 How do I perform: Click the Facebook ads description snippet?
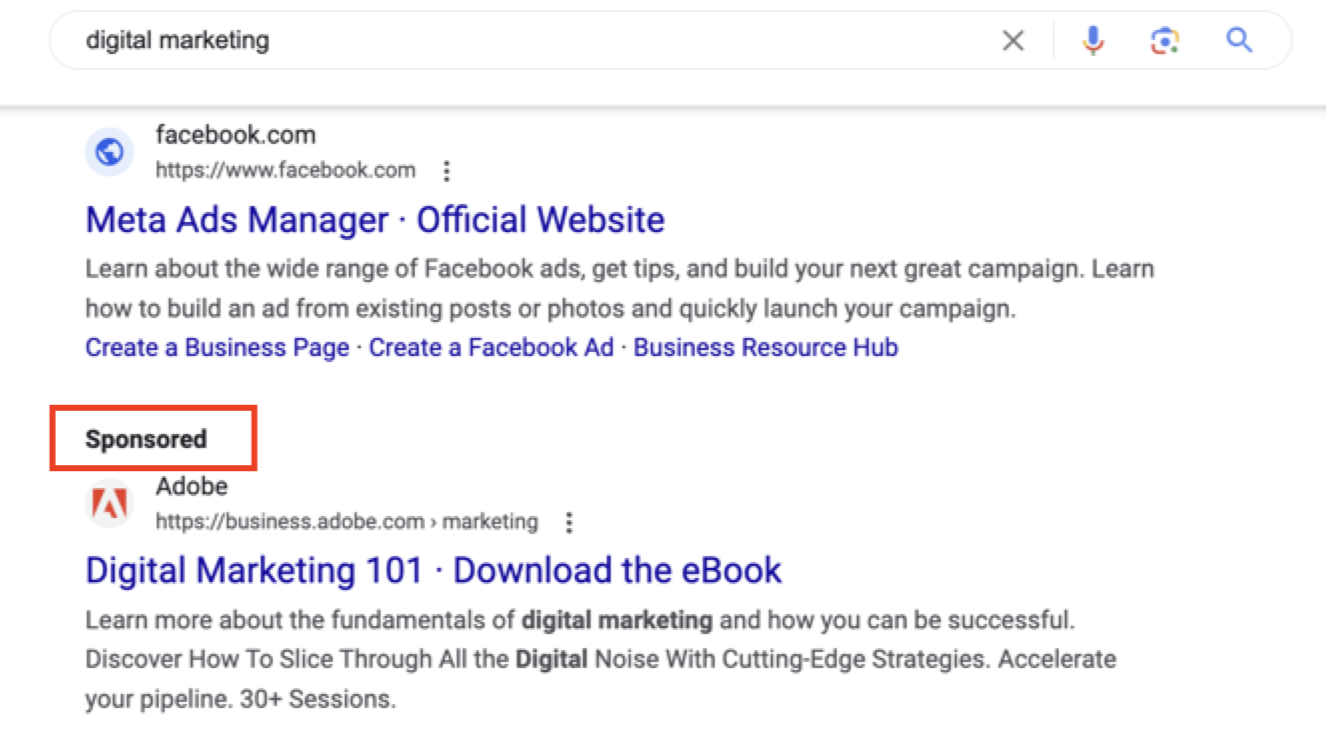620,289
